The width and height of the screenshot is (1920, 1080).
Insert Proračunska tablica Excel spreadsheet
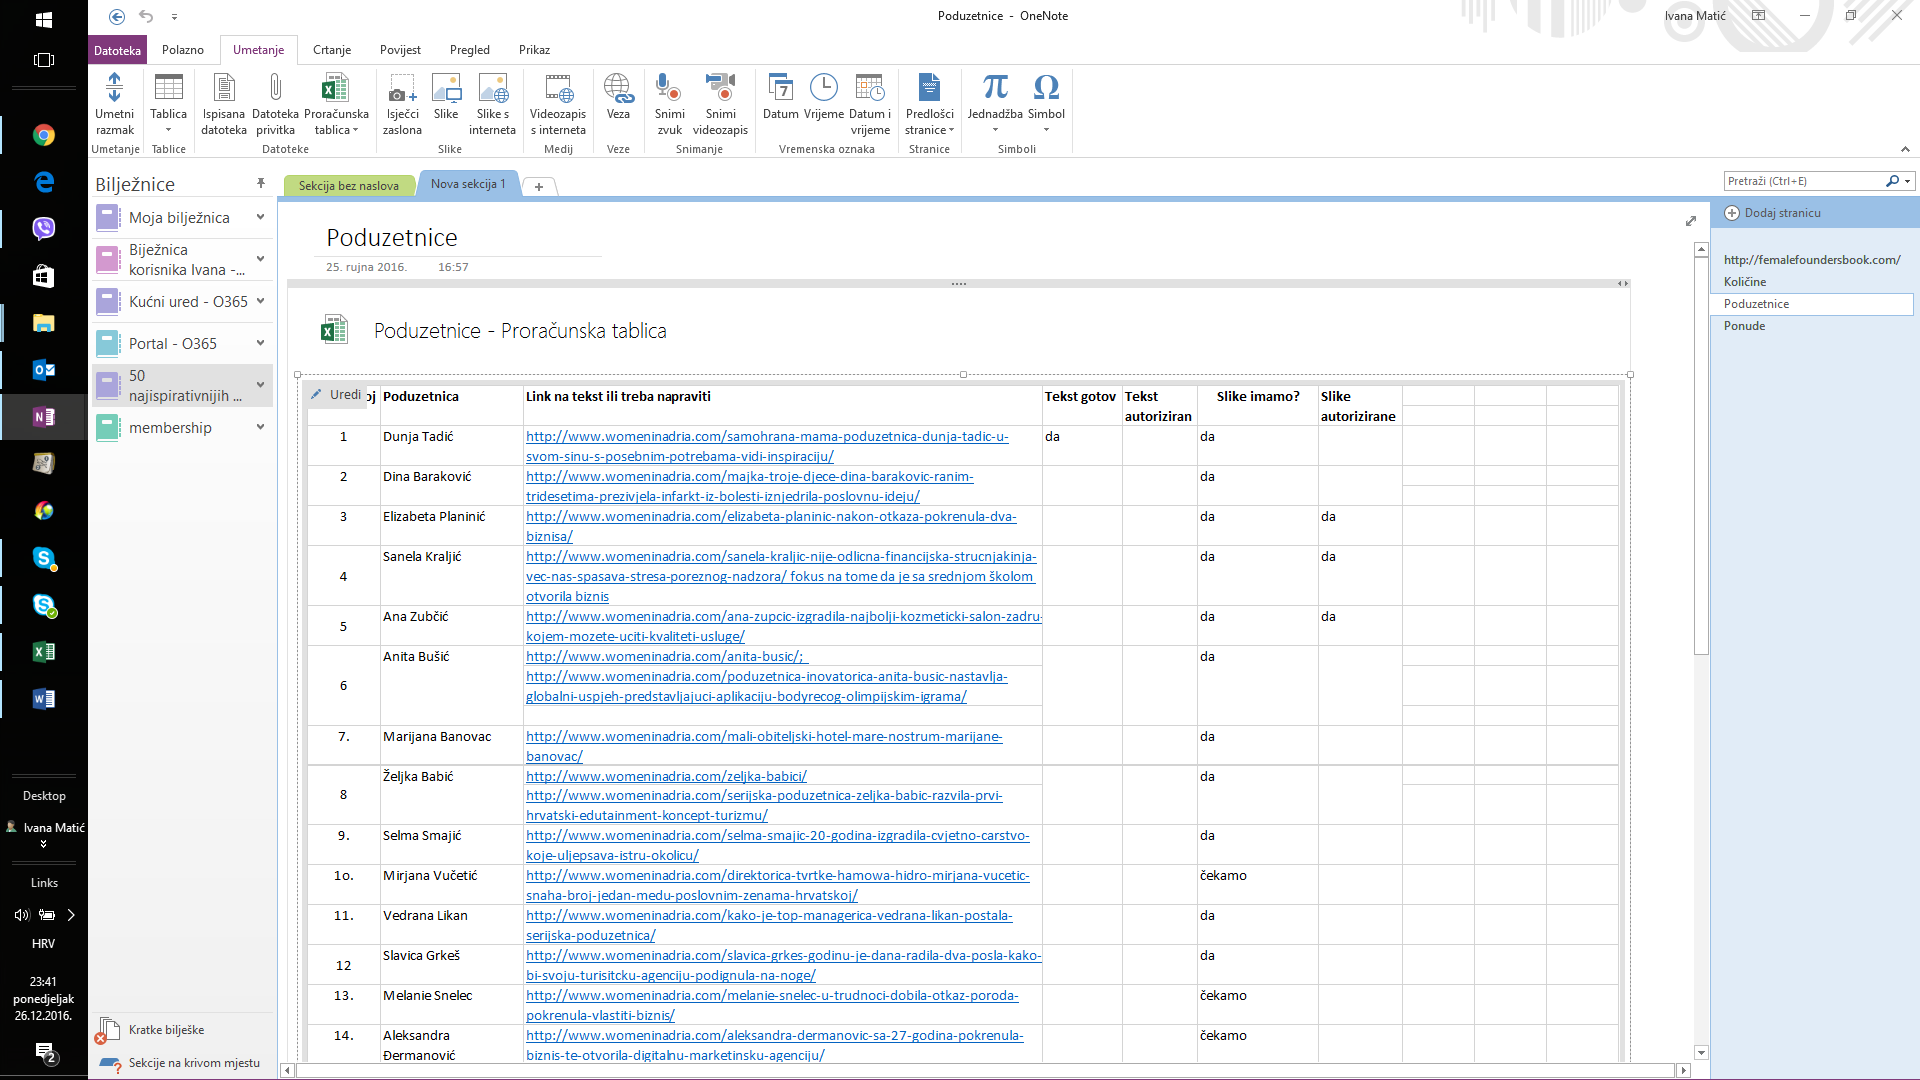pyautogui.click(x=336, y=104)
